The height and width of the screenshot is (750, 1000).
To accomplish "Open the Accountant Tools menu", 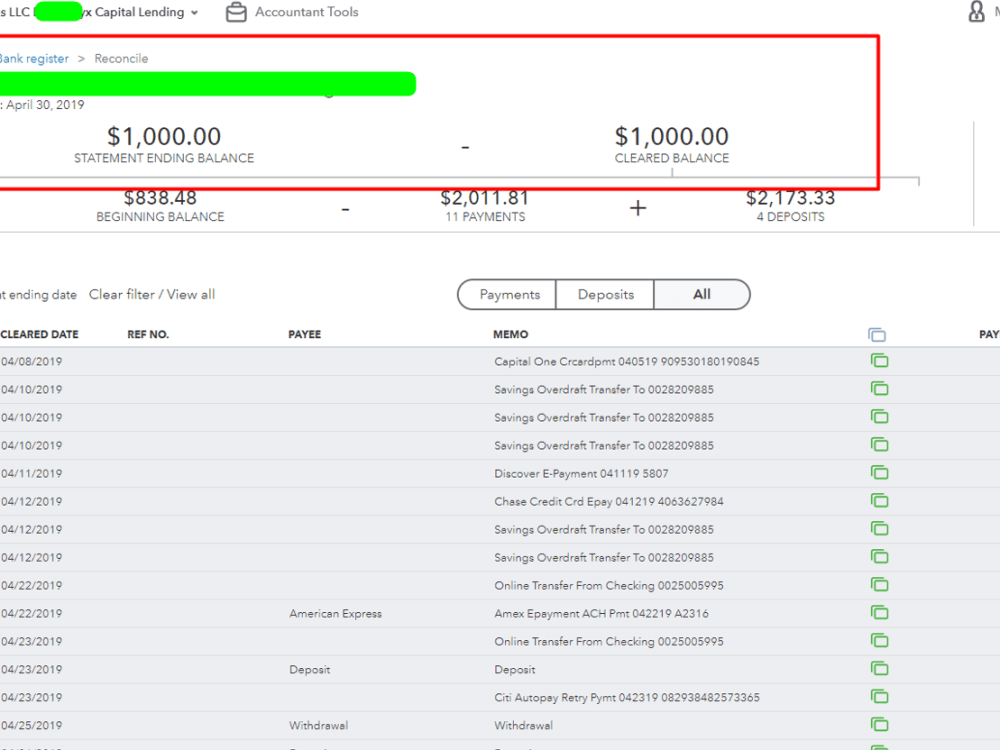I will [x=307, y=12].
